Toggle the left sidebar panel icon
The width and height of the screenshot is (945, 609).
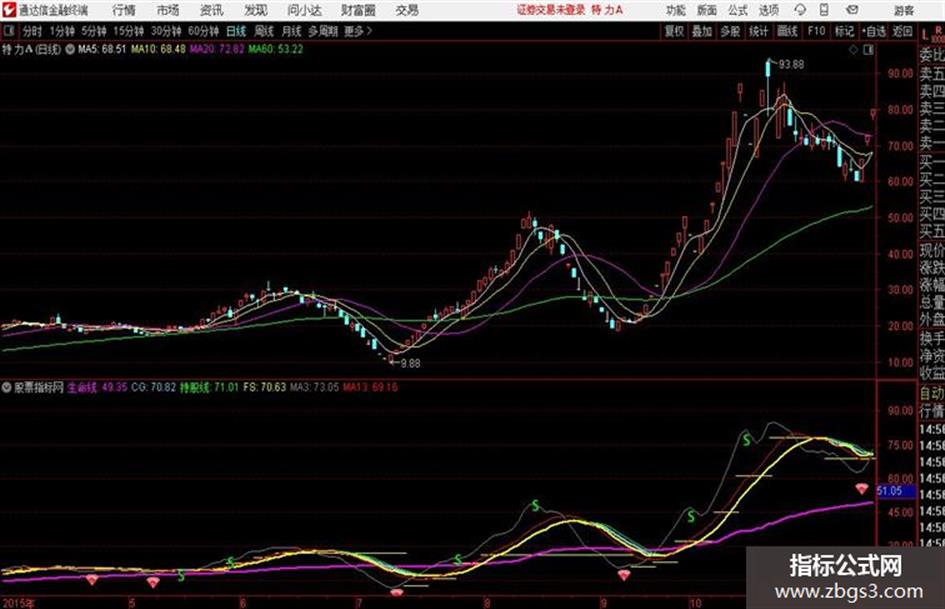[9, 31]
